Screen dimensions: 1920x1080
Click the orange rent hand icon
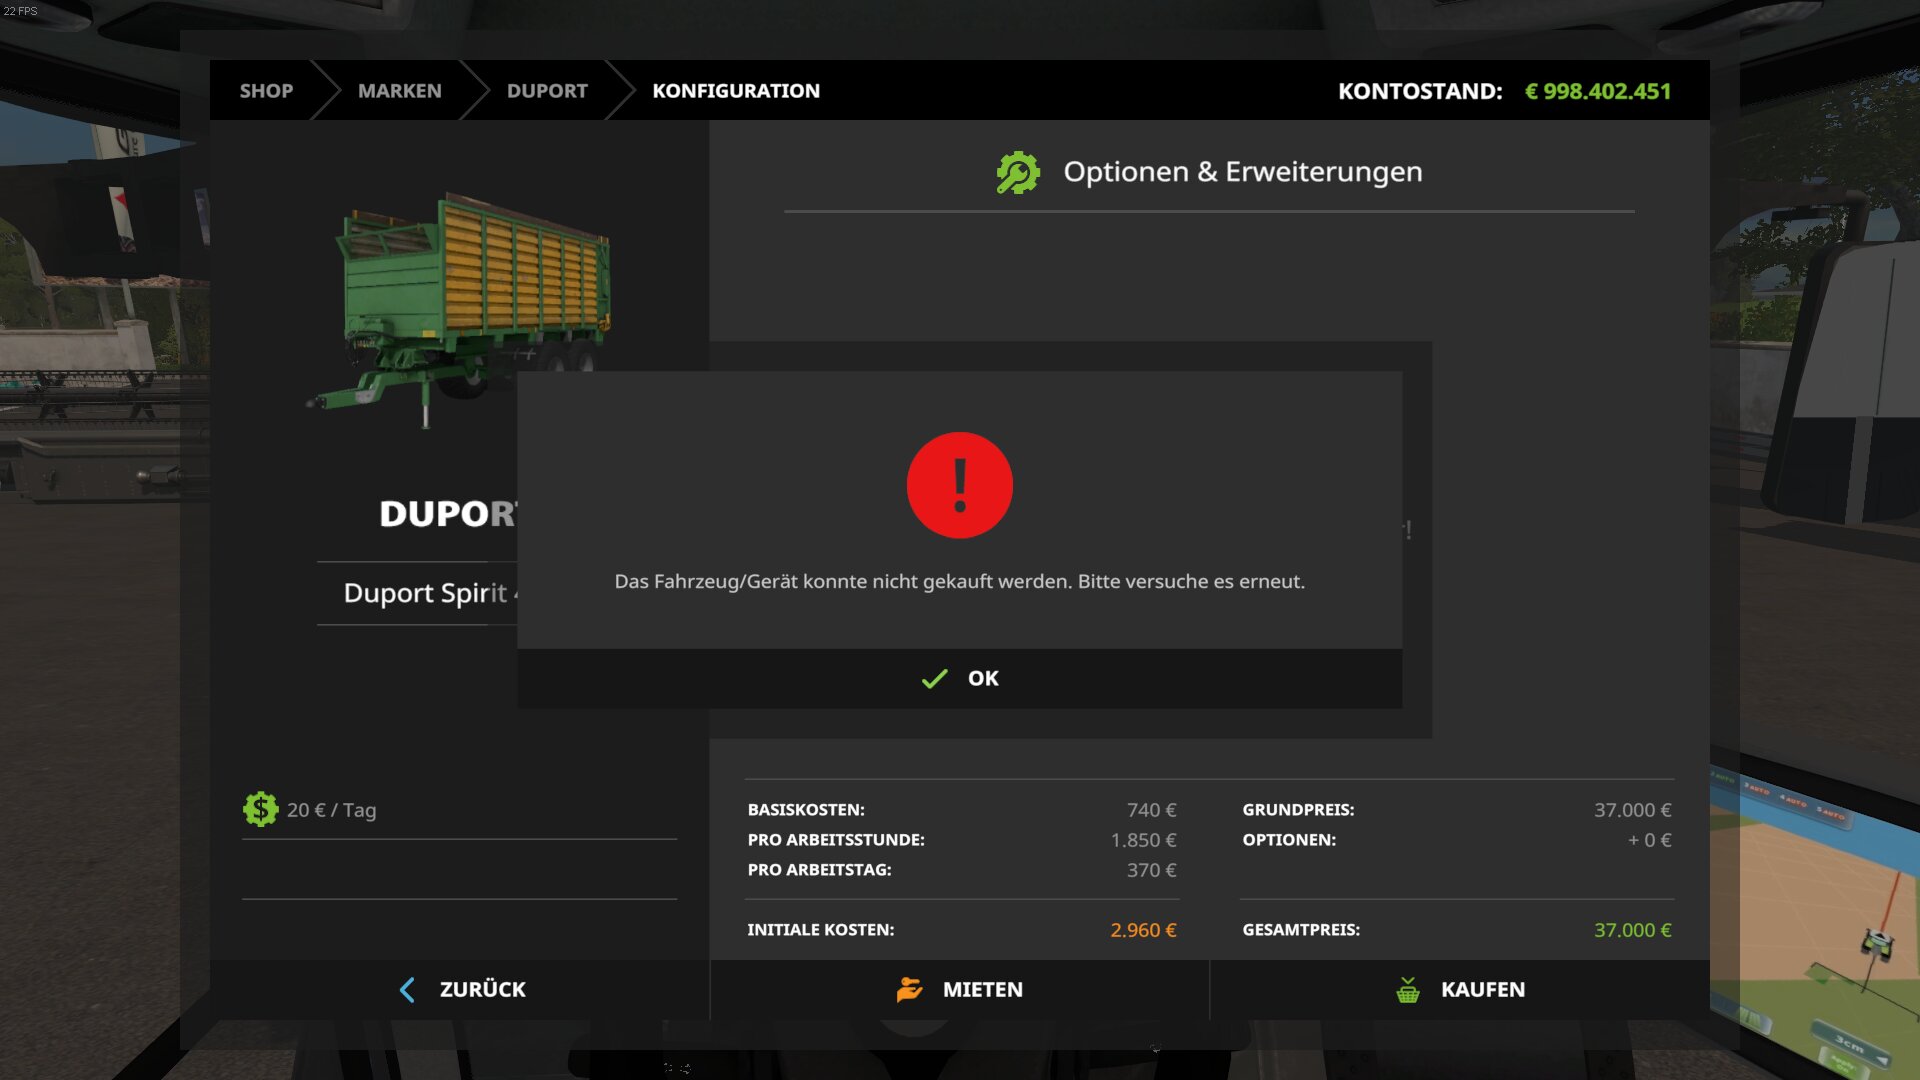909,990
